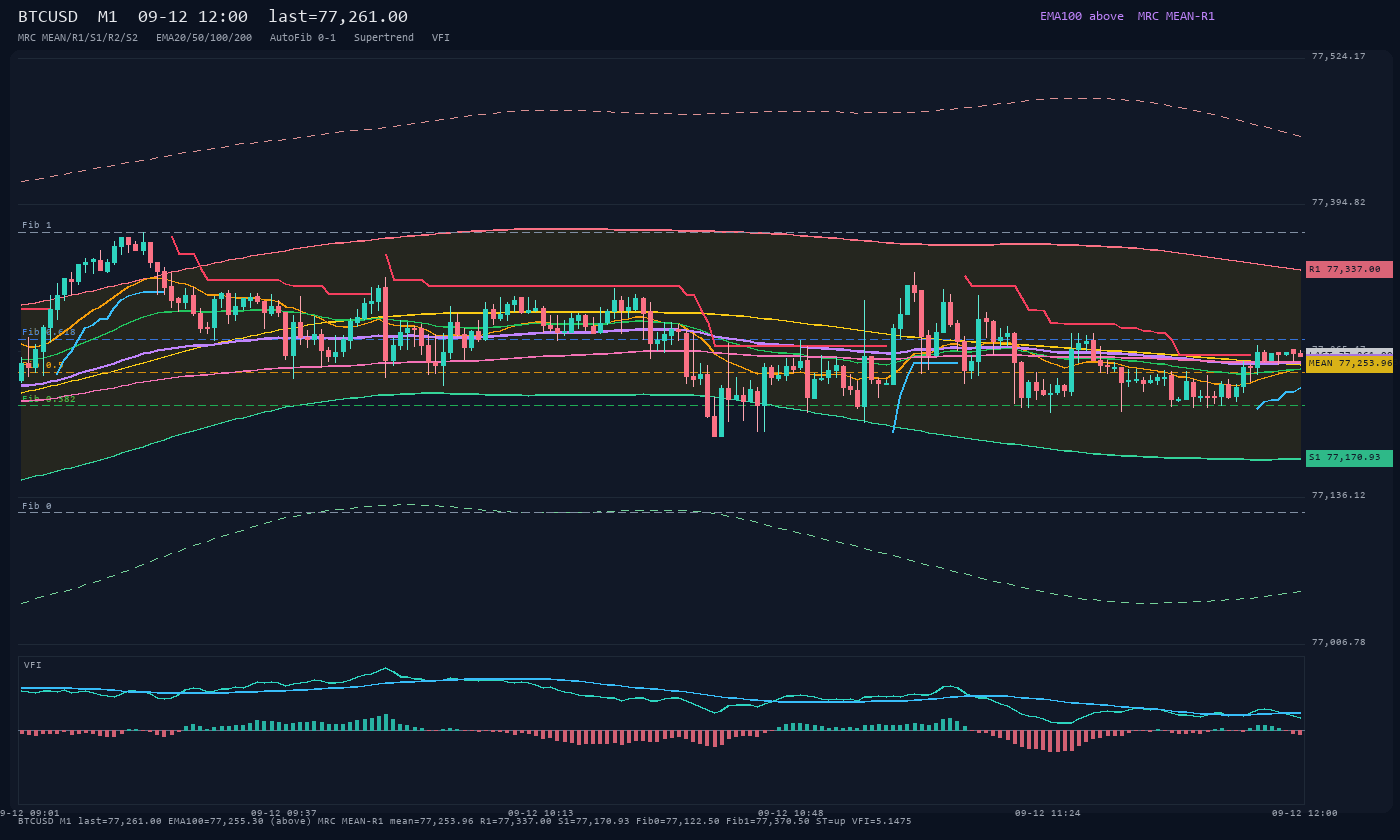Click the green S1 77,170.93 price tag
1400x840 pixels.
click(x=1349, y=458)
